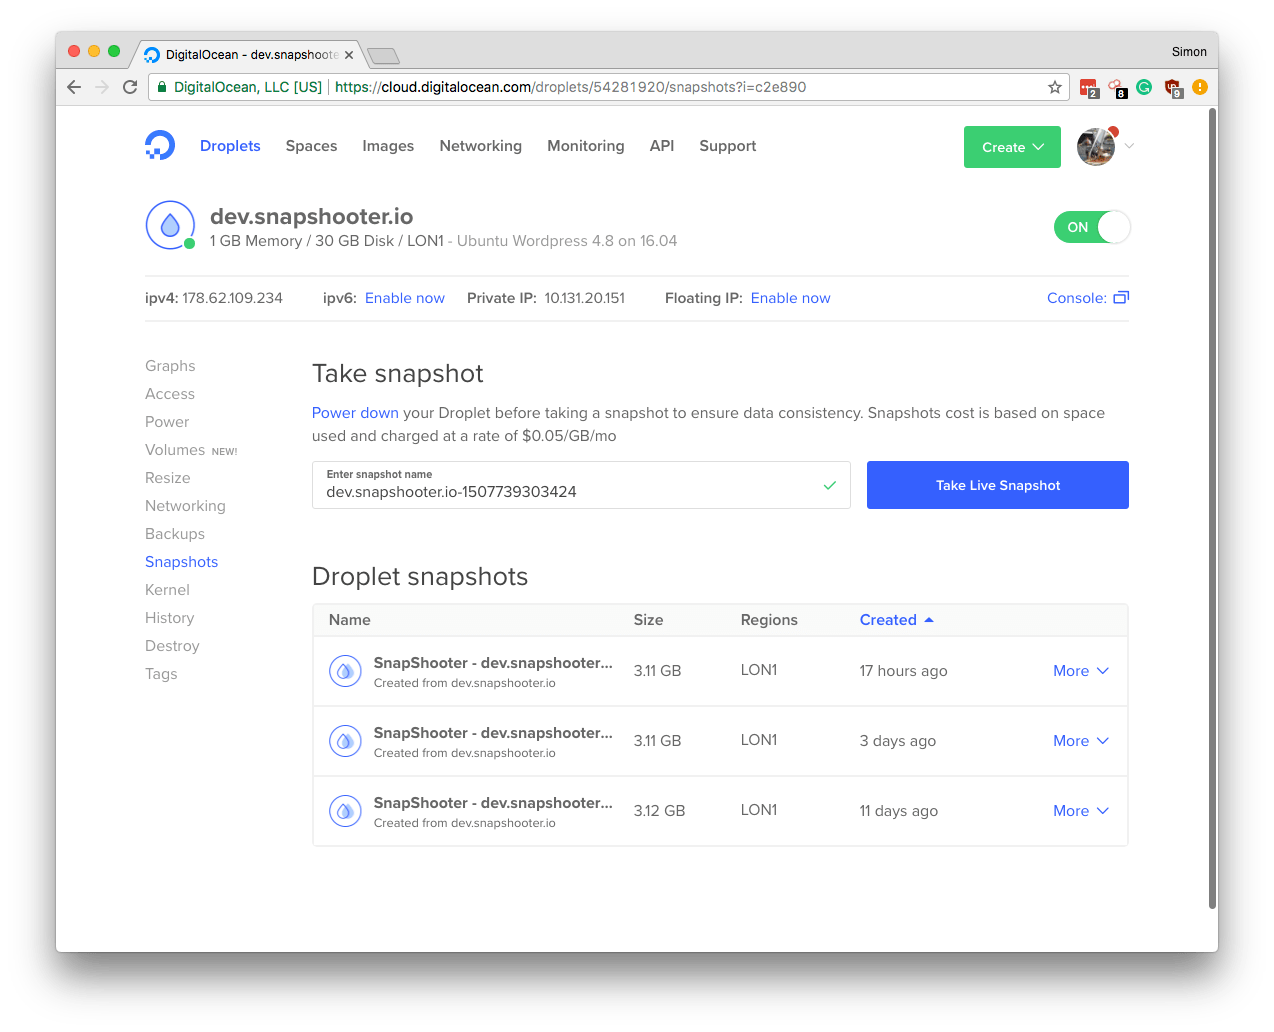Click the 3.12 GB size cell
Screen dimensions: 1274x1032
click(659, 811)
